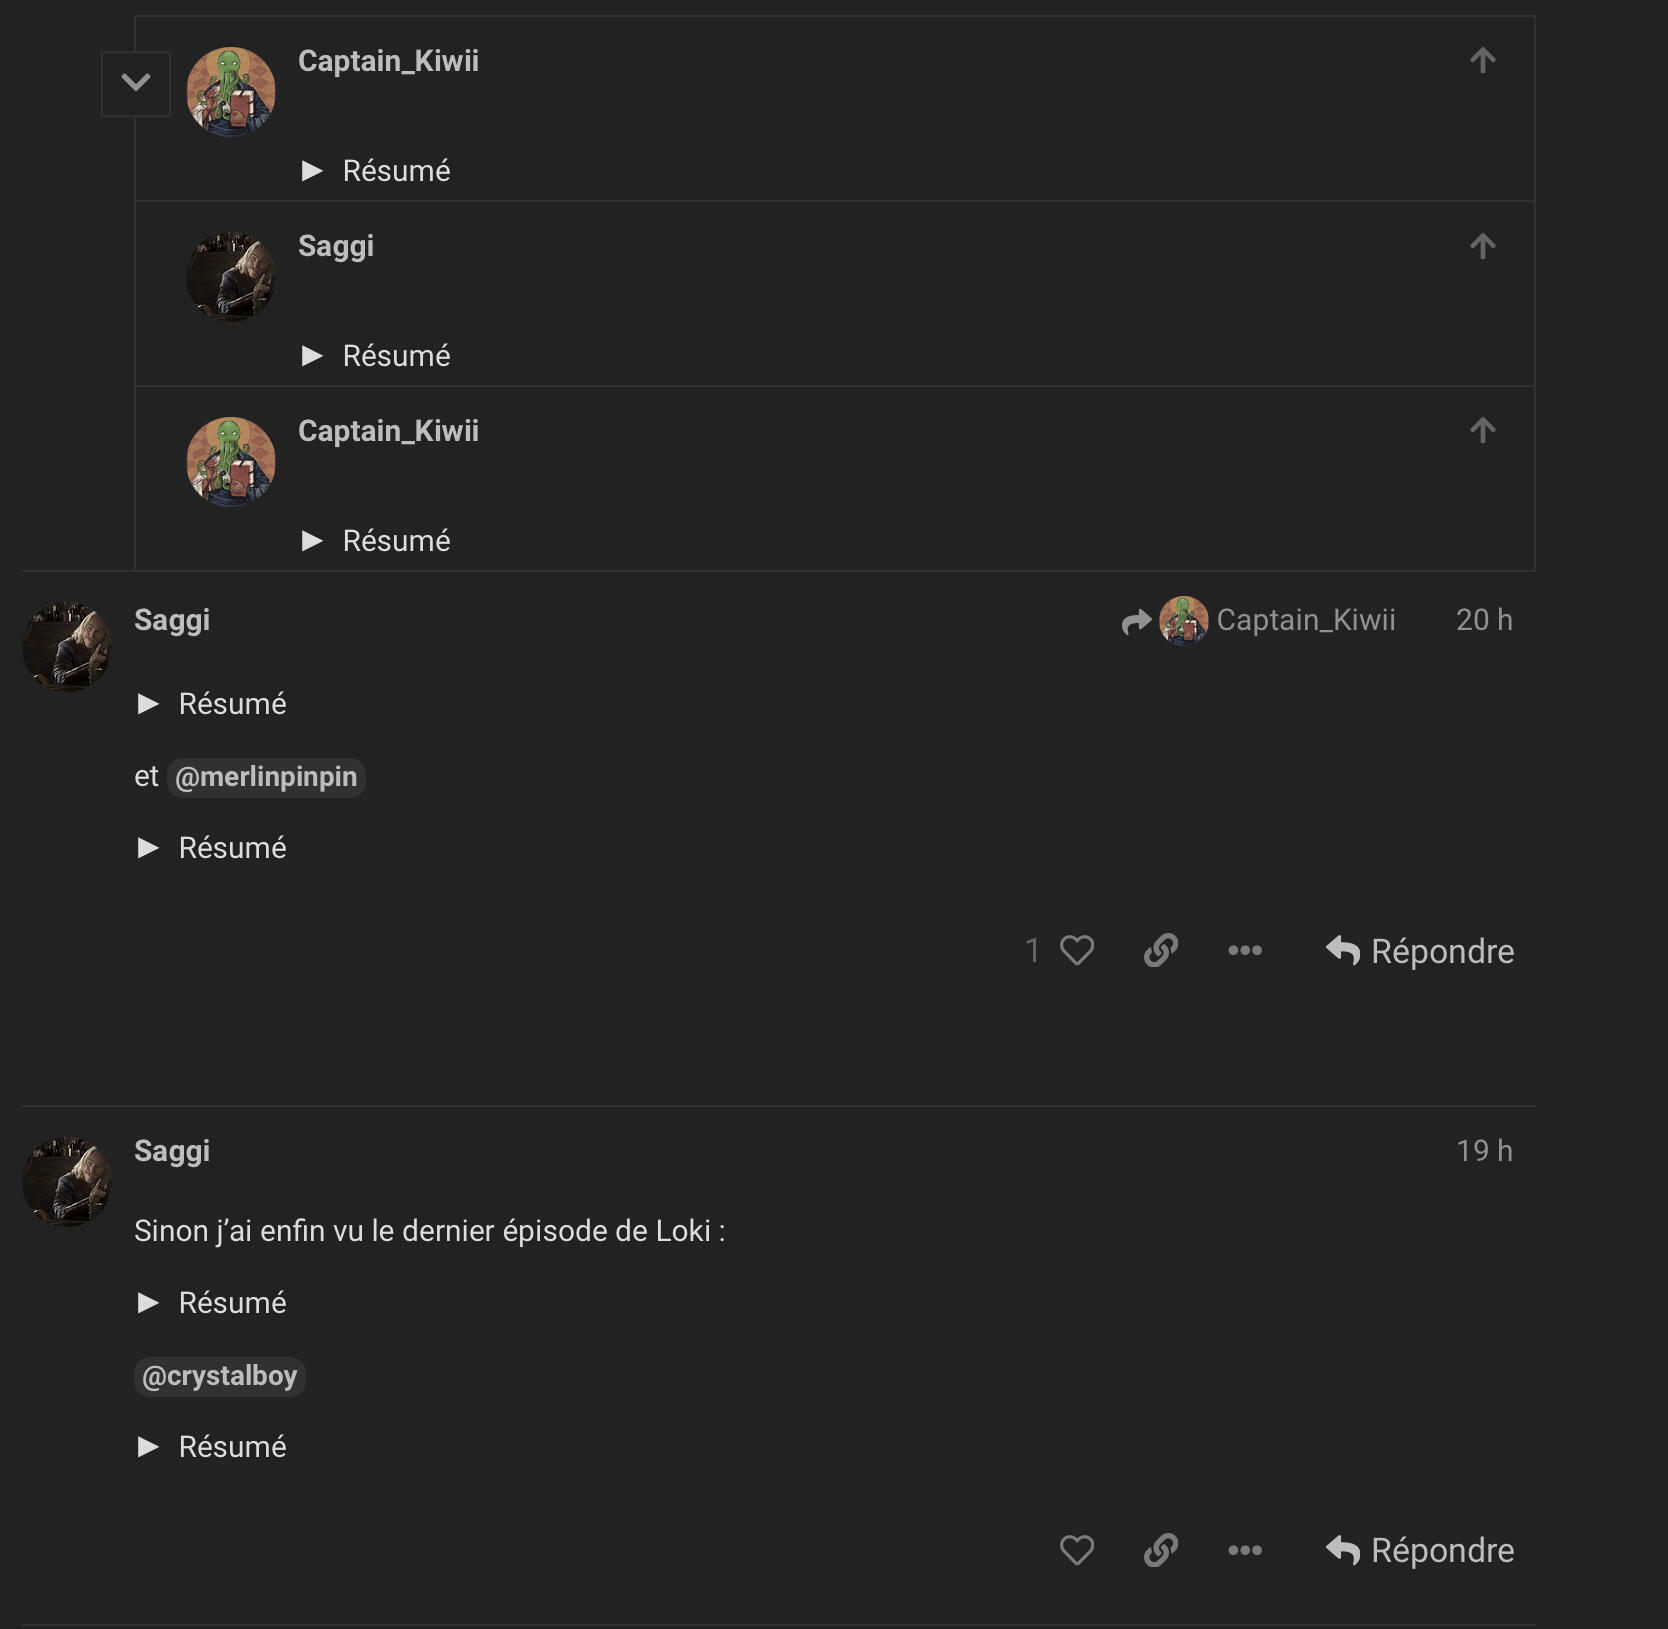Expand Résumé spoiler below @merlinpinpin mention

[x=212, y=848]
